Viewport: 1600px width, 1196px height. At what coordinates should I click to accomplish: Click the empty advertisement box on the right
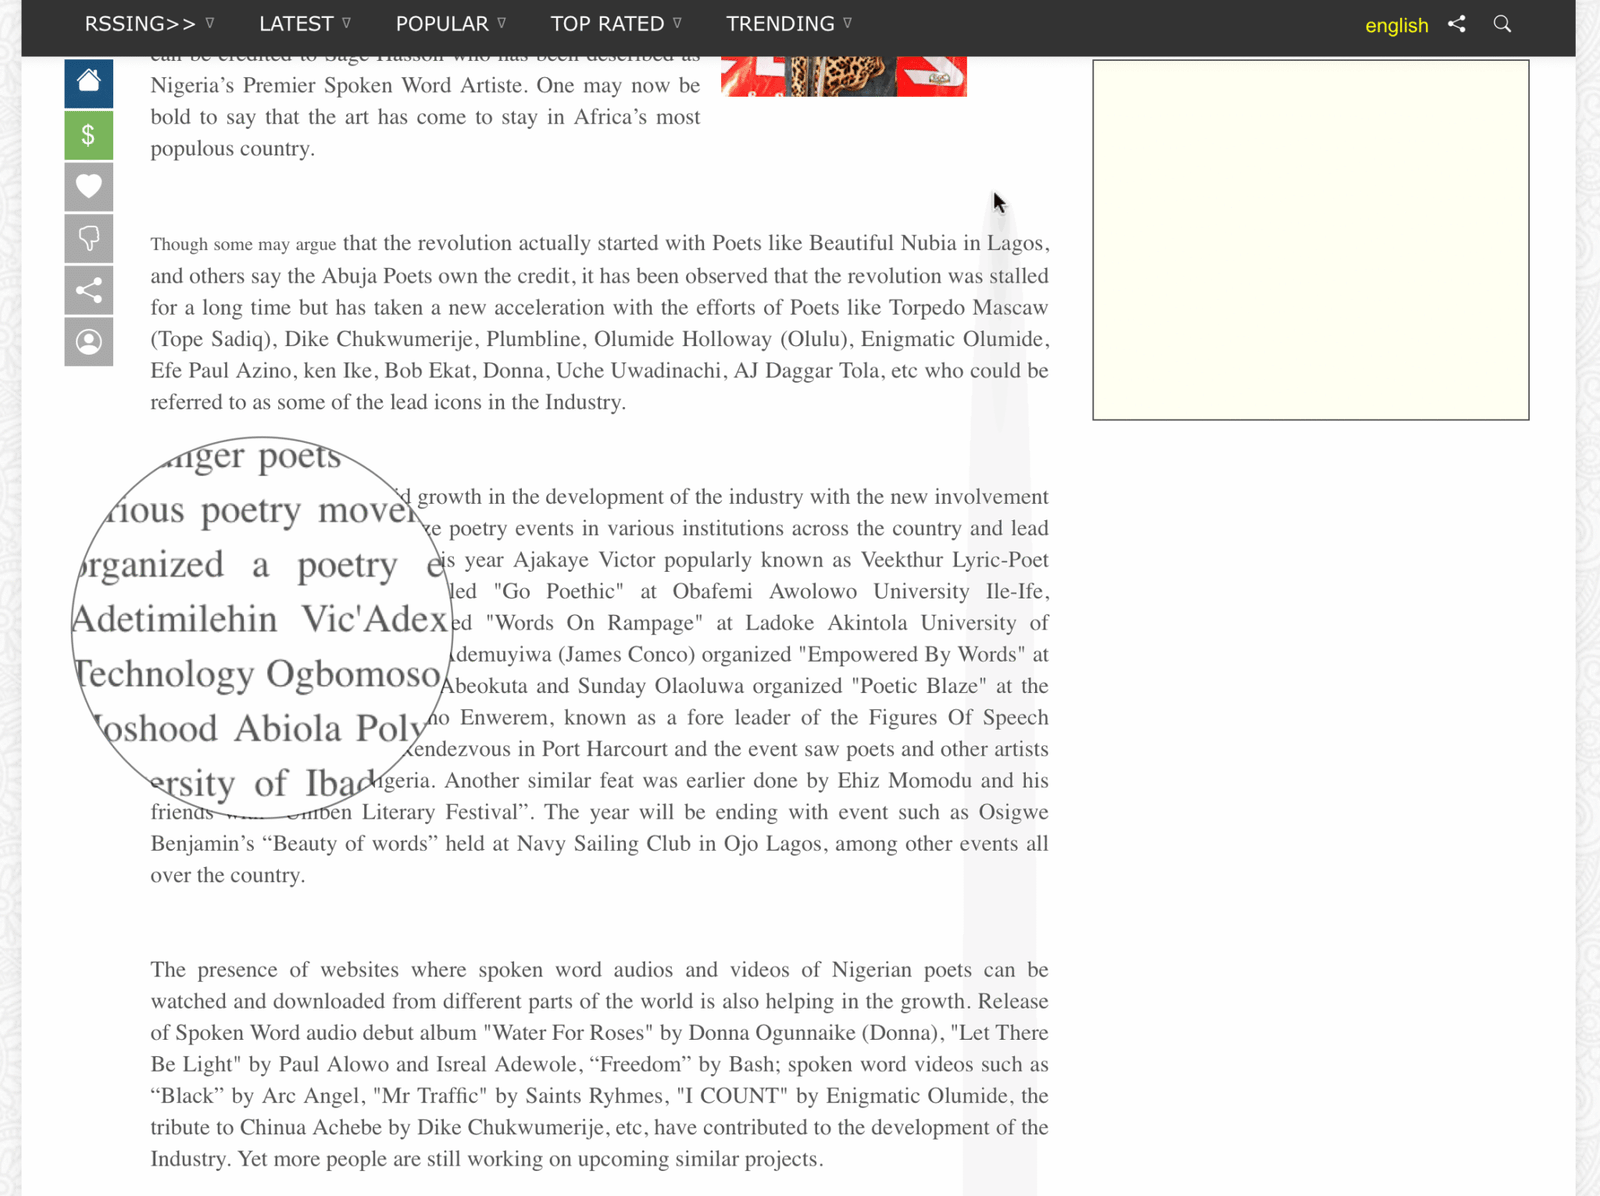click(1310, 239)
